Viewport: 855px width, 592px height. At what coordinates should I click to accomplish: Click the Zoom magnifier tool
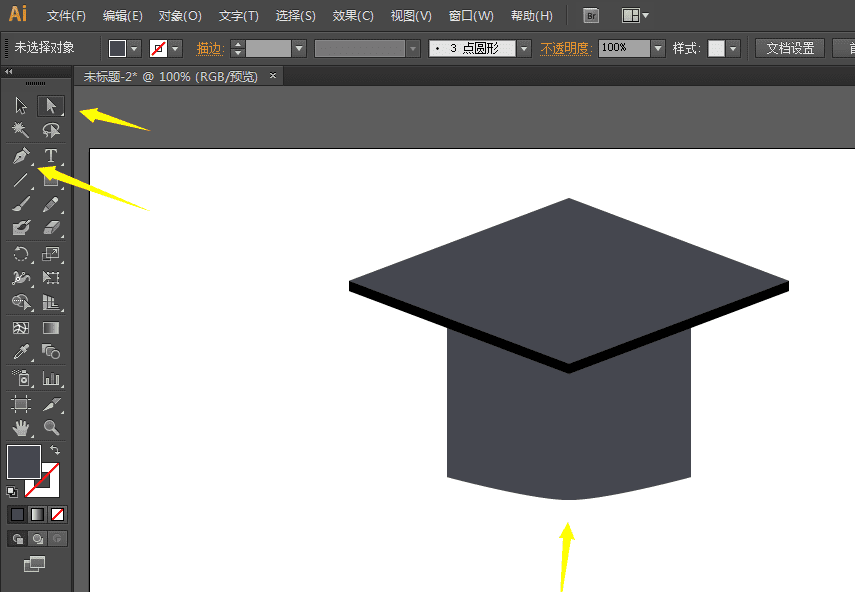click(51, 428)
